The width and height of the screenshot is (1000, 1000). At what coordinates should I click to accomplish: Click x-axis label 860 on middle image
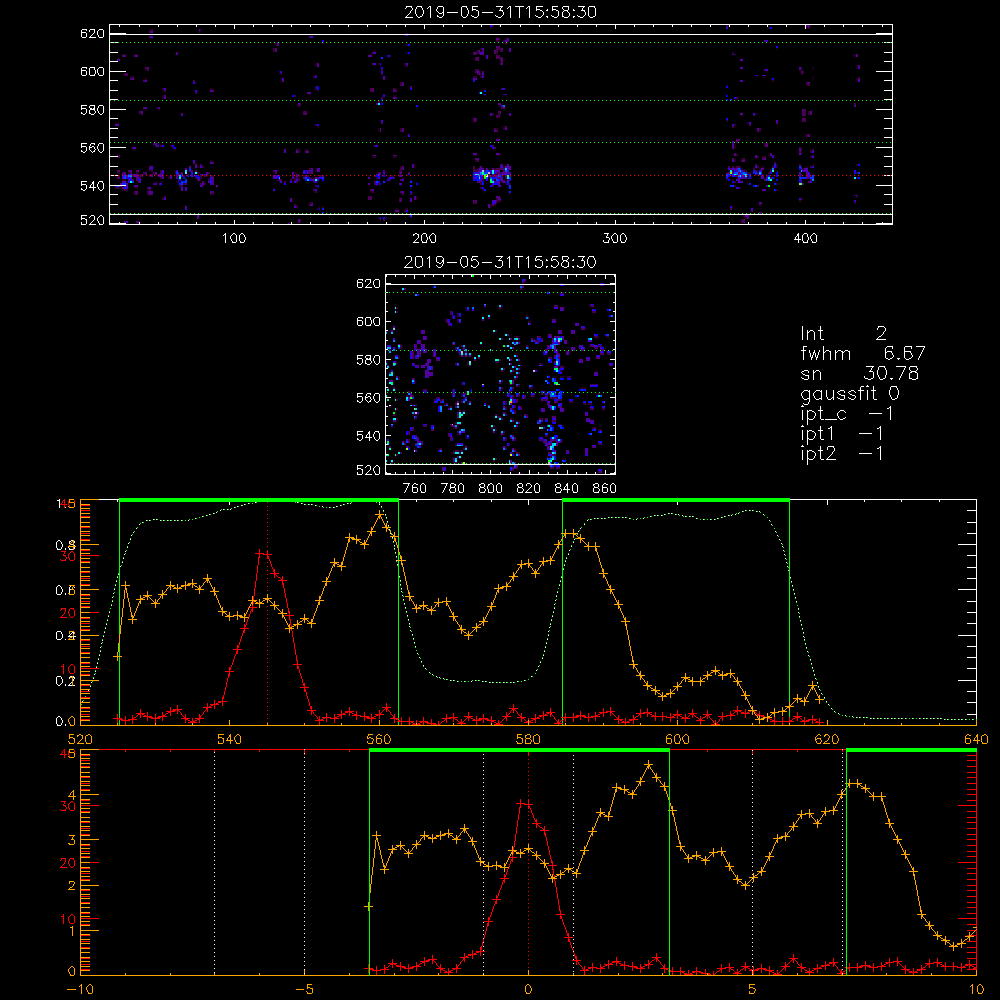coord(605,489)
